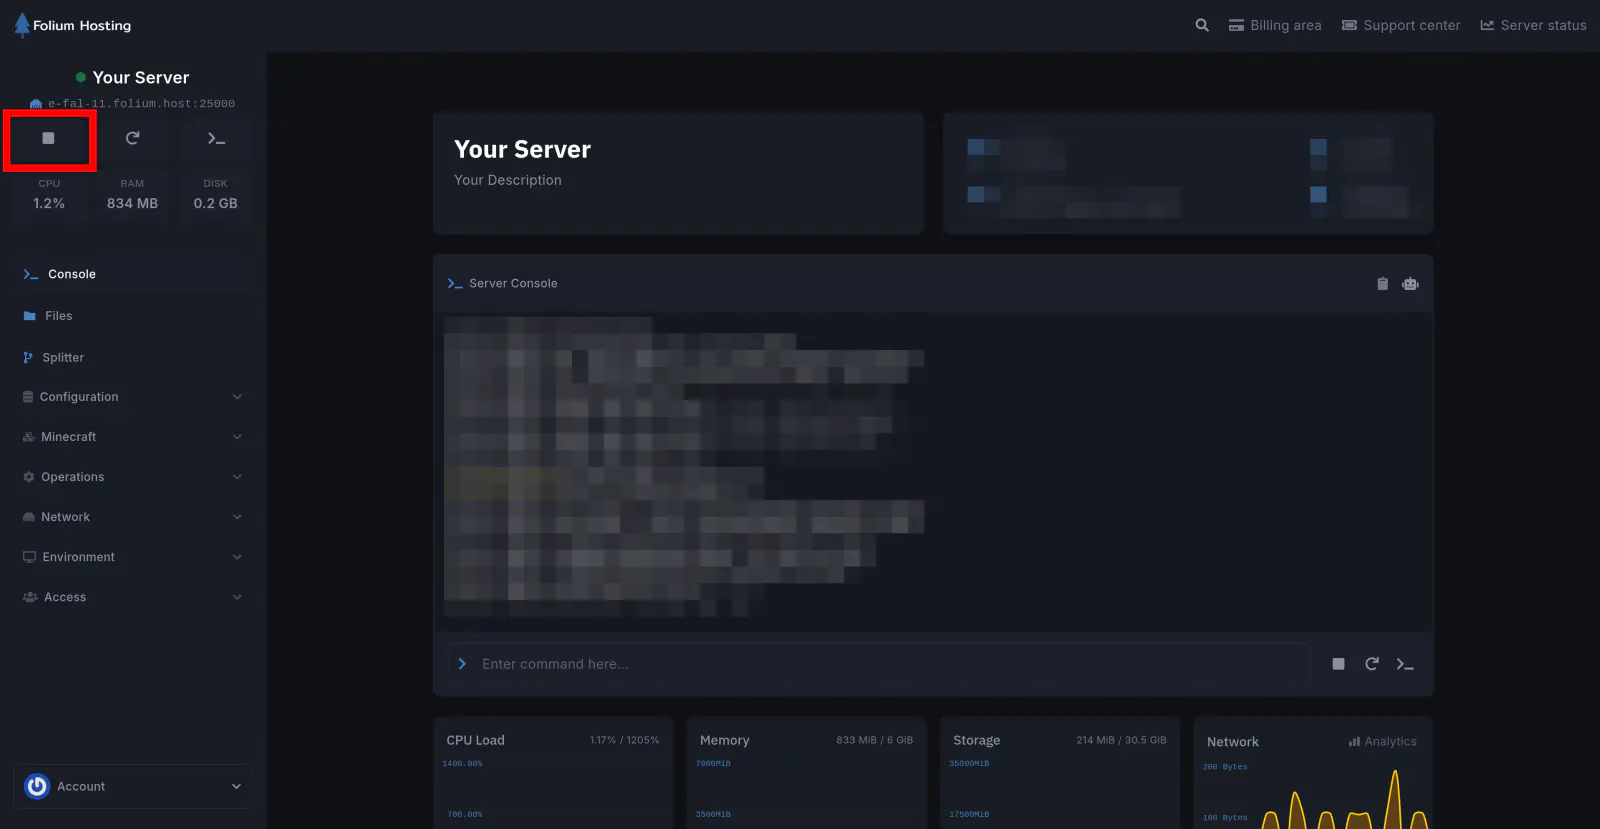
Task: Open Network Analytics link
Action: coord(1382,742)
